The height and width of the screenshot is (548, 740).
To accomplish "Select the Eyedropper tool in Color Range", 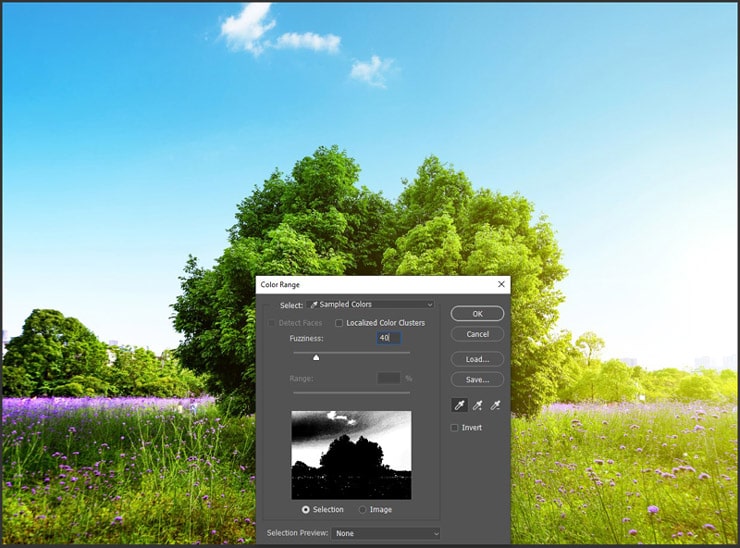I will pyautogui.click(x=459, y=405).
